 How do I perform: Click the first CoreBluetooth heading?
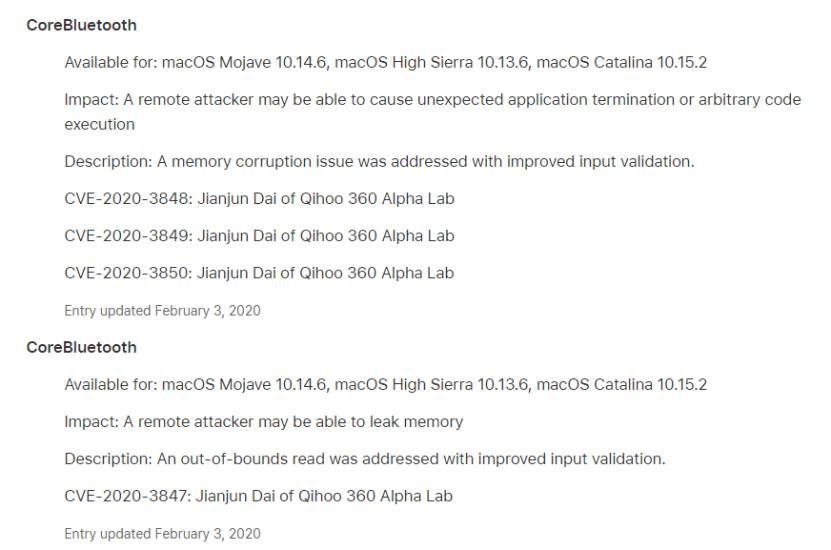pyautogui.click(x=81, y=25)
